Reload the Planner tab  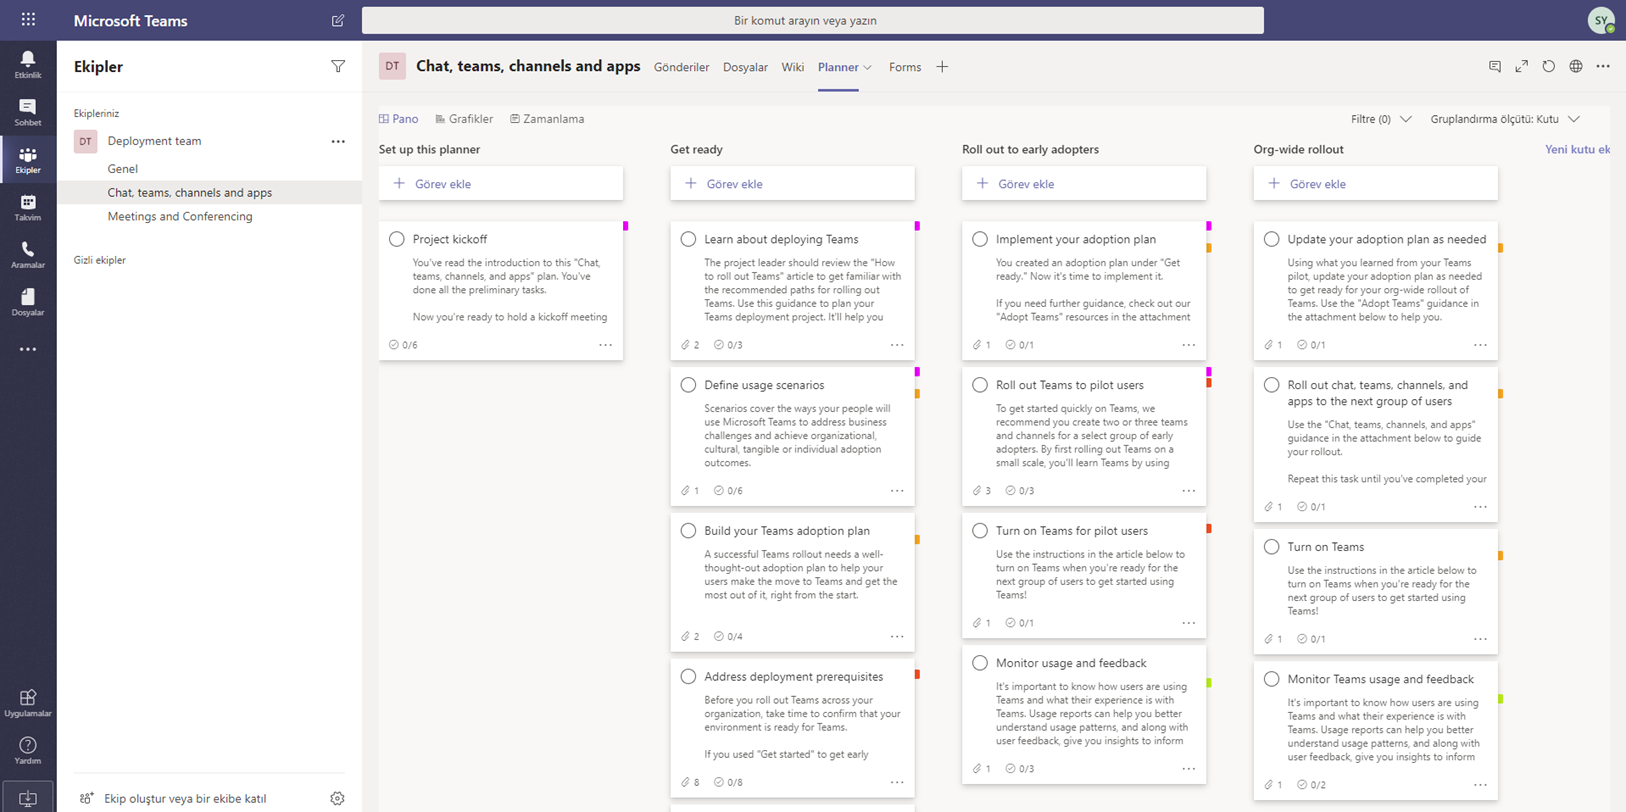click(1549, 67)
